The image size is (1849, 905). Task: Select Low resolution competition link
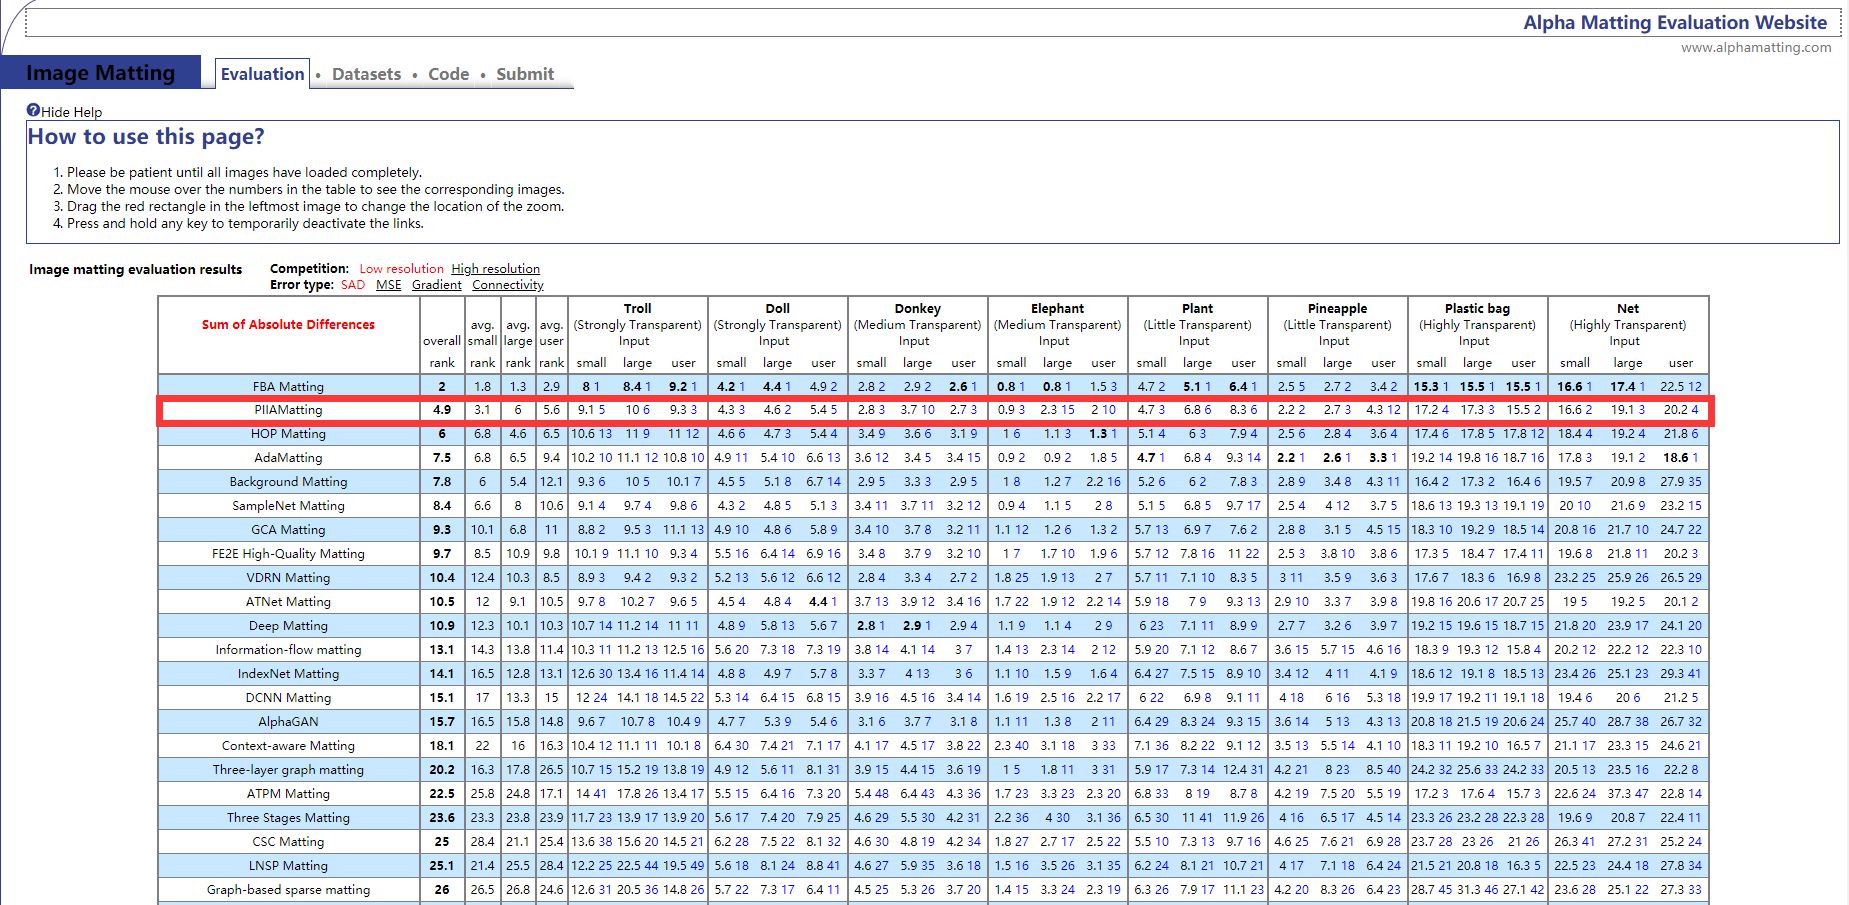click(x=401, y=269)
